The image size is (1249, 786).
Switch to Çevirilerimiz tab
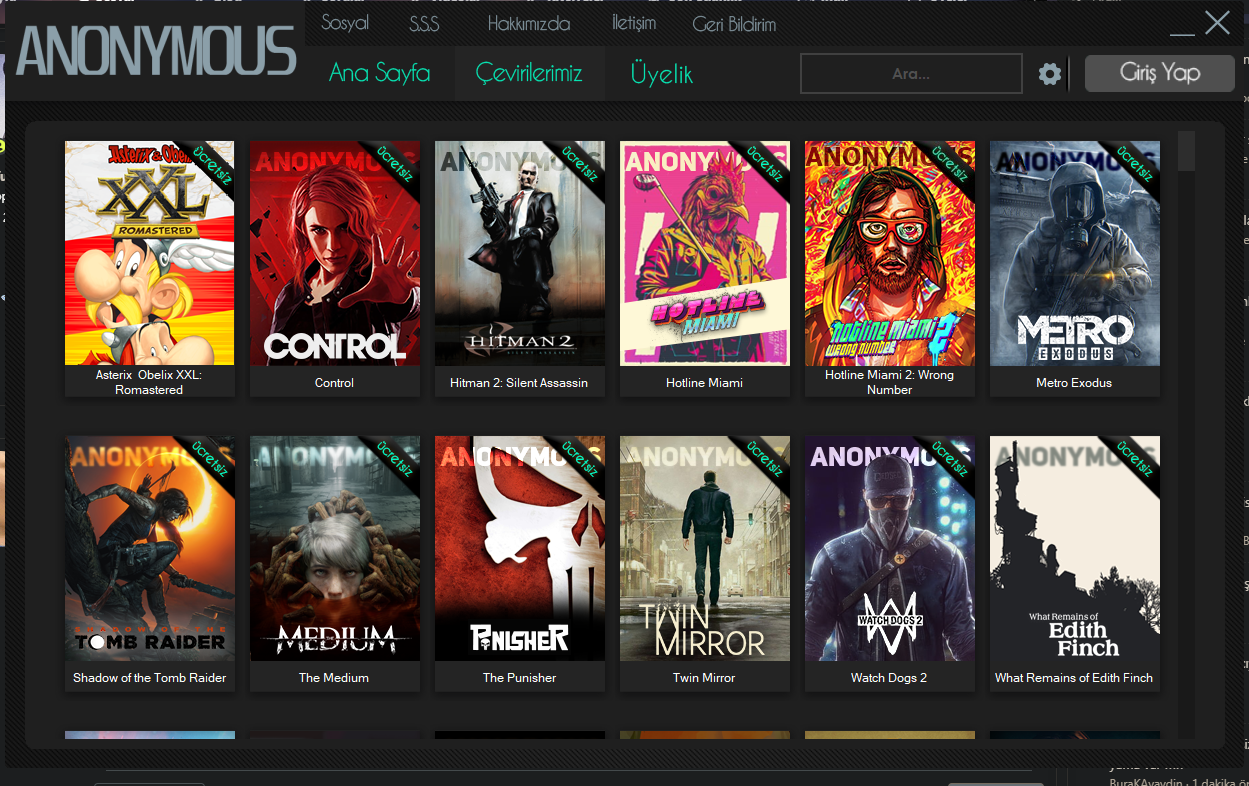tap(529, 73)
